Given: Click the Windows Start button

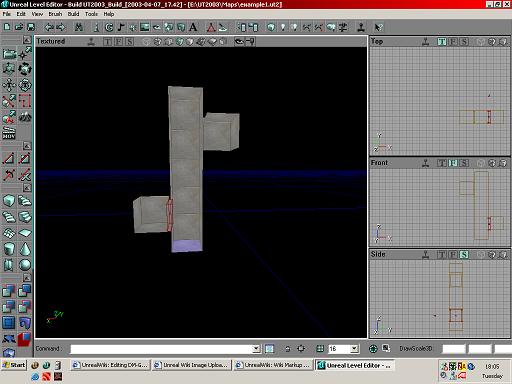Looking at the screenshot, I should [x=14, y=365].
